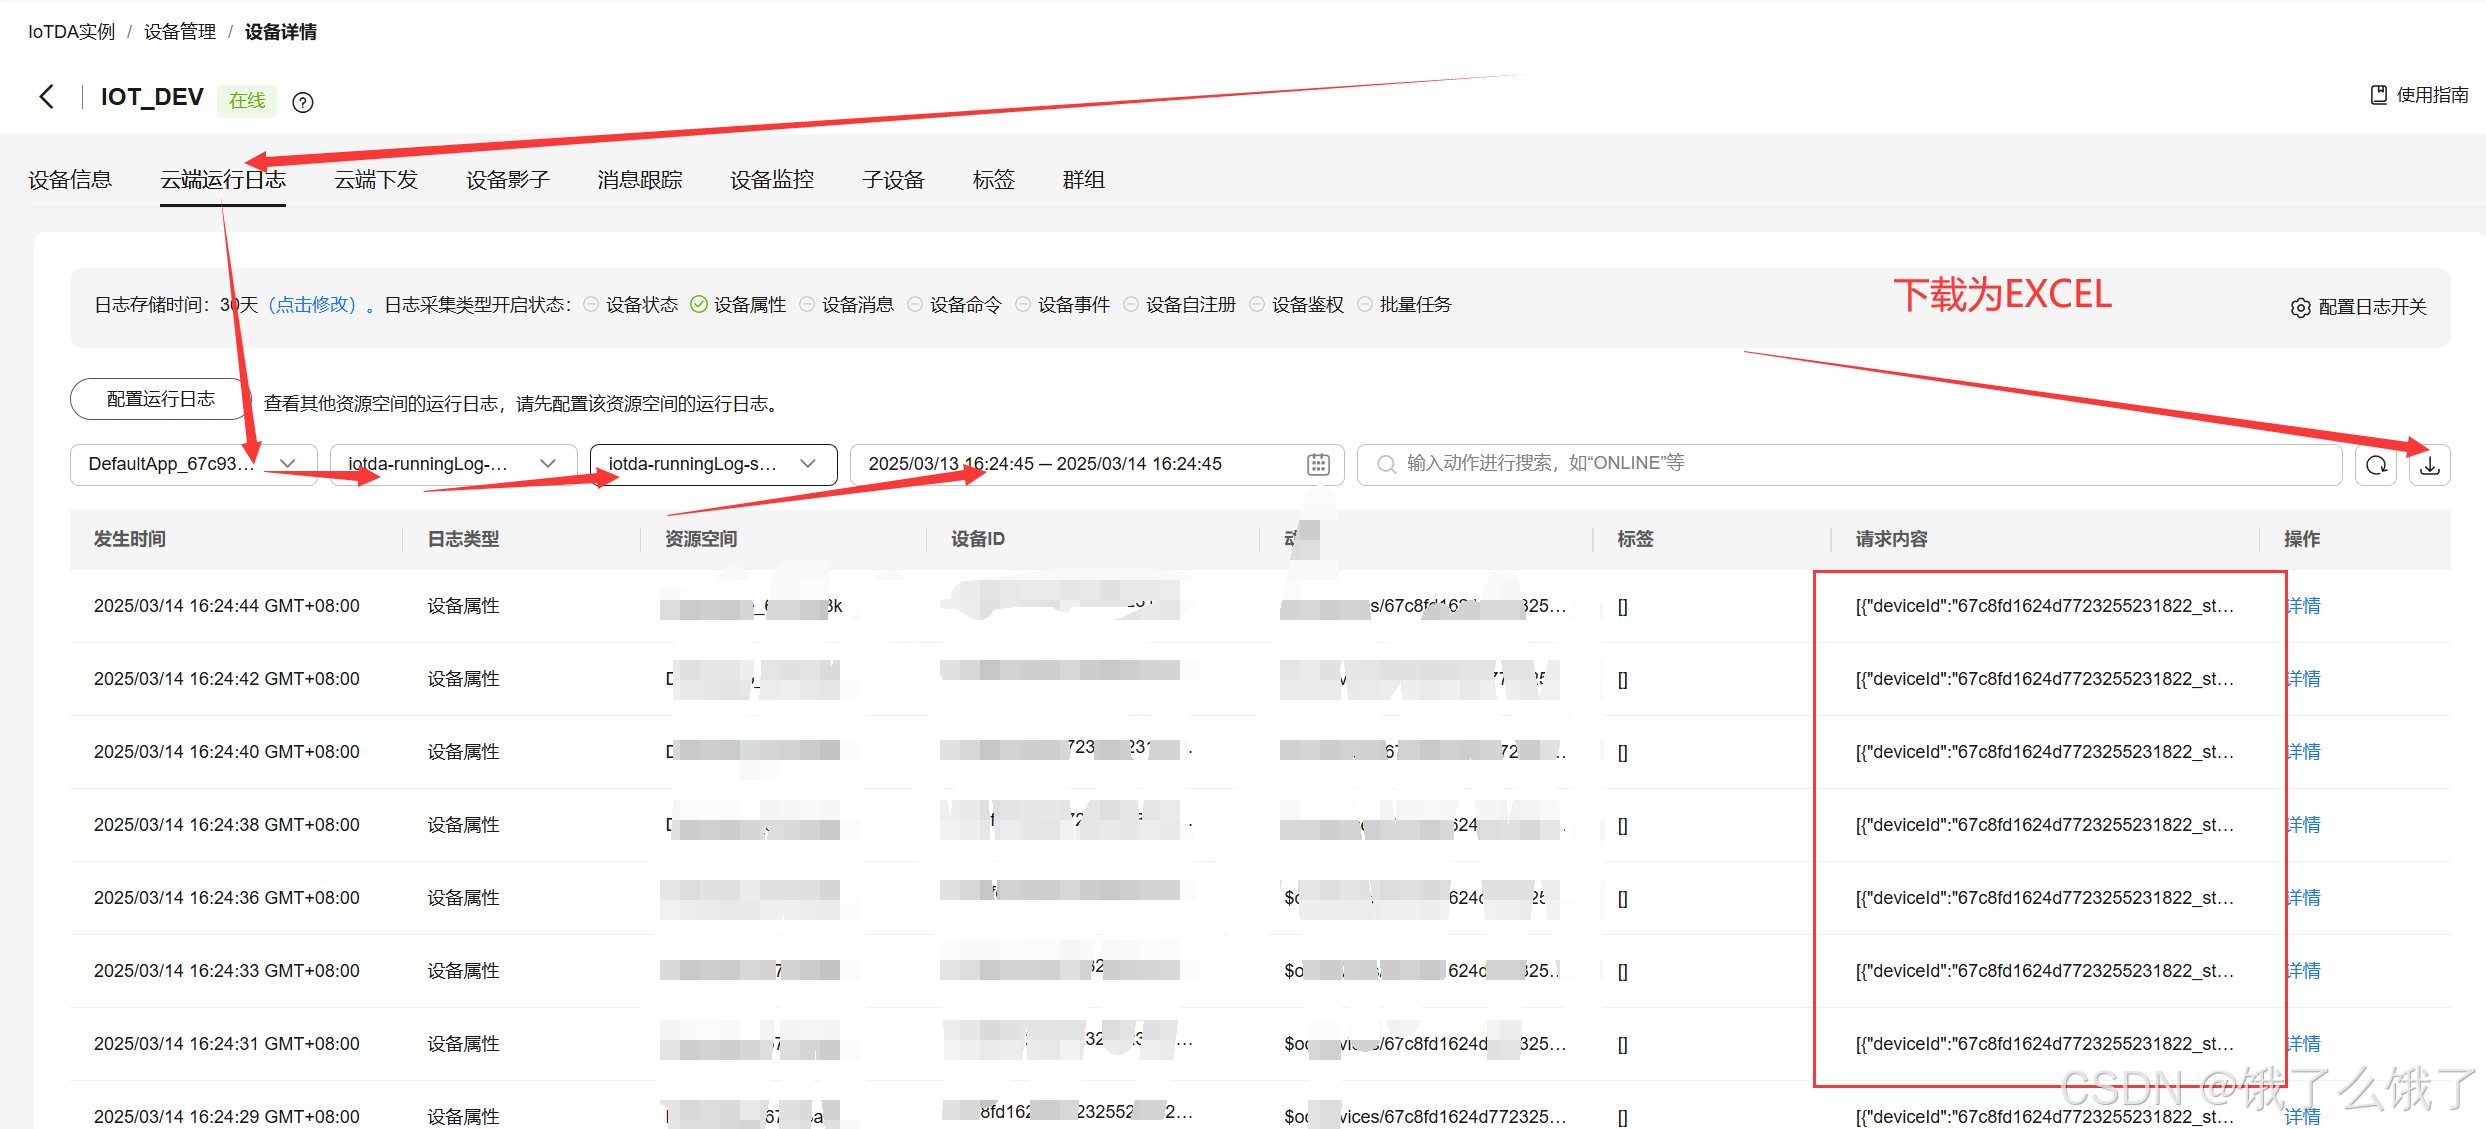The height and width of the screenshot is (1129, 2486).
Task: Download logs using the download icon
Action: coord(2429,465)
